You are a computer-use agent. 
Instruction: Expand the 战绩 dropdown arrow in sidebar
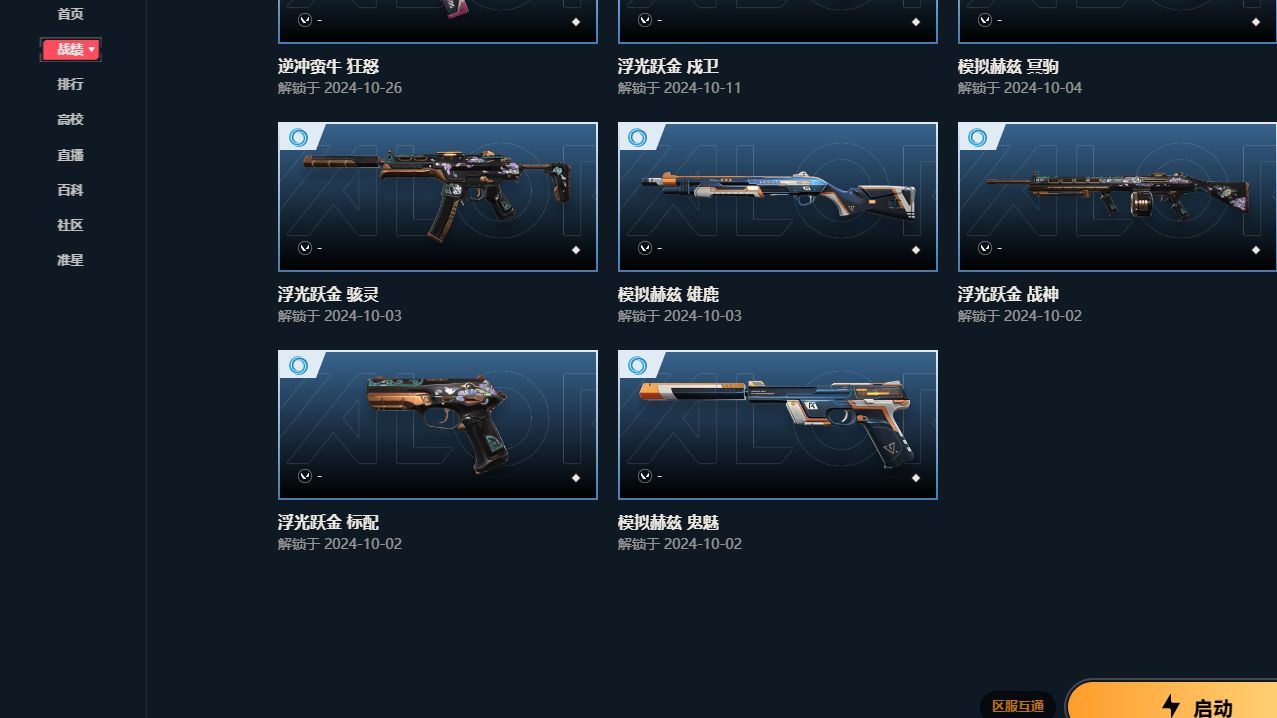[x=92, y=49]
